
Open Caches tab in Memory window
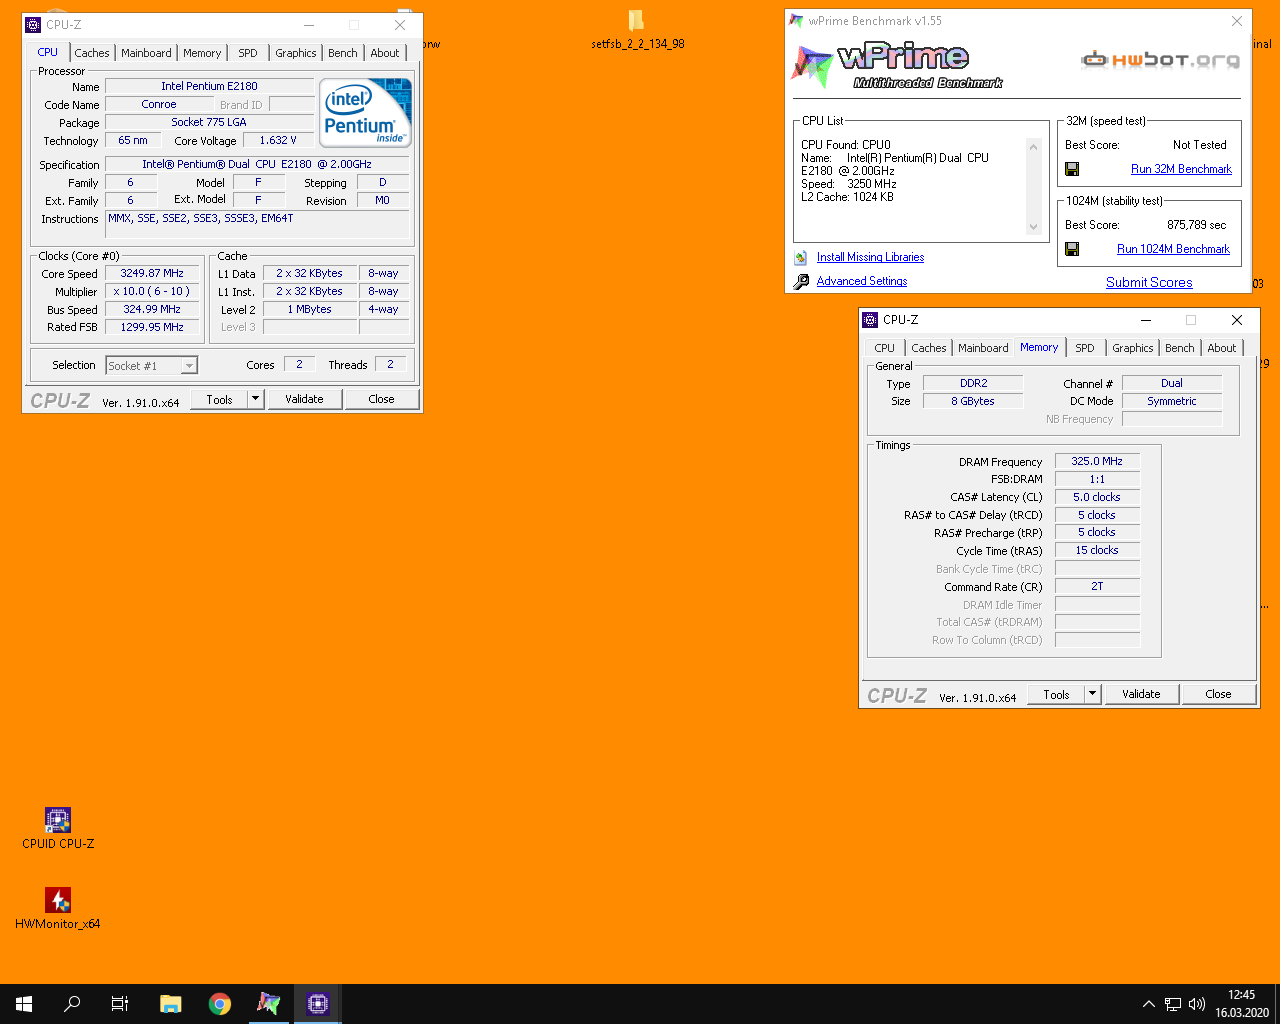[929, 348]
